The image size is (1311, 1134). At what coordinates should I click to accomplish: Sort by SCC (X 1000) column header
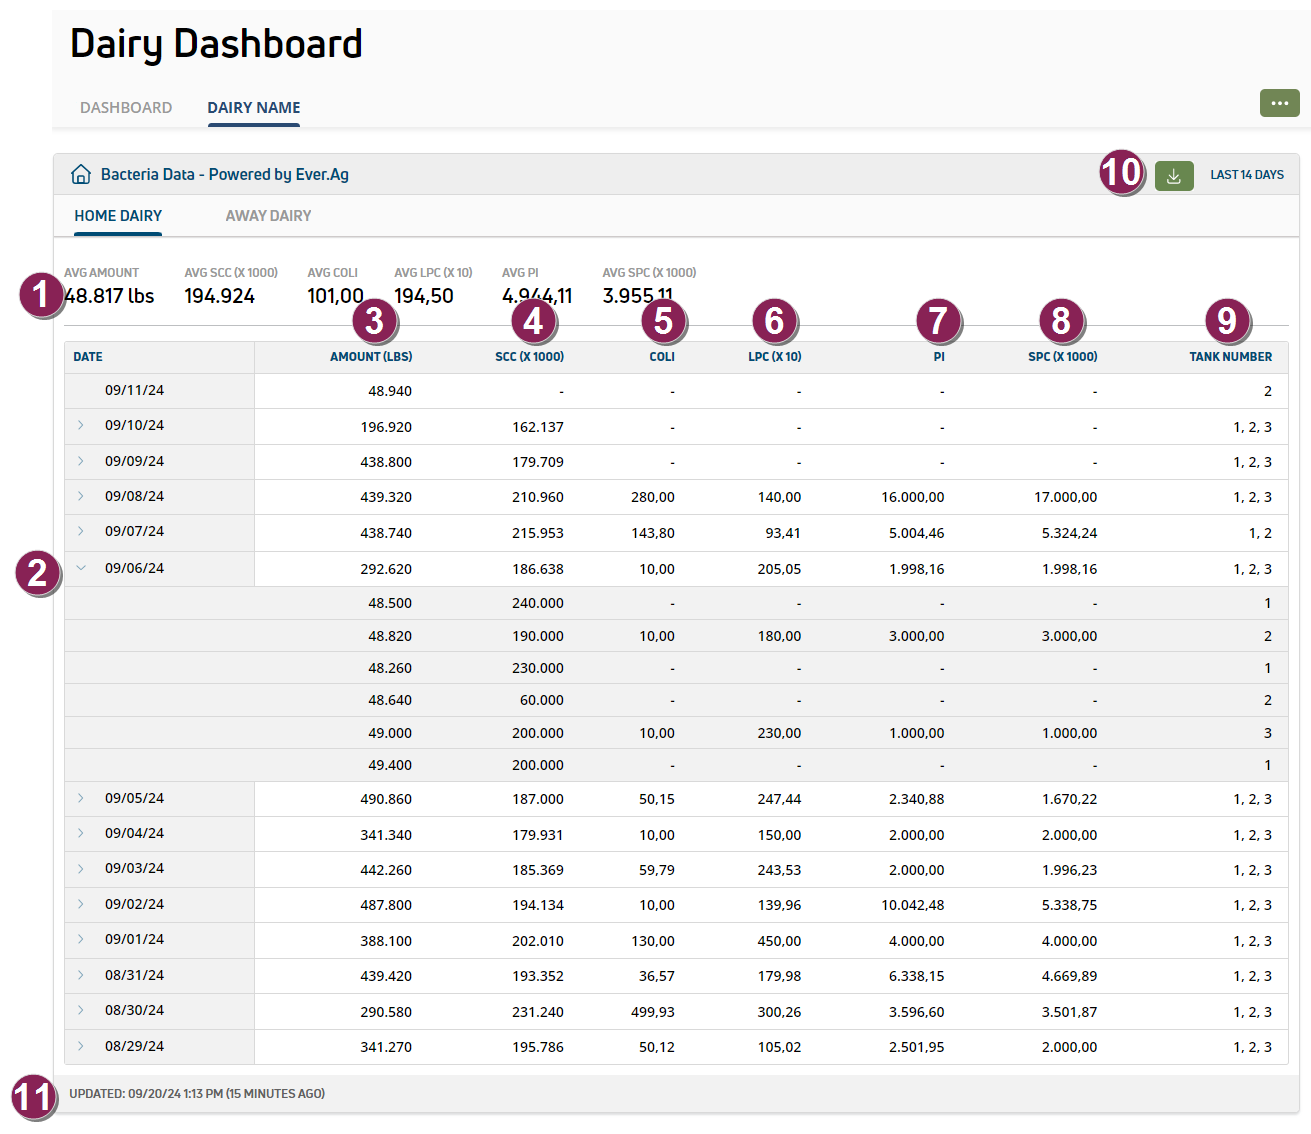tap(529, 357)
